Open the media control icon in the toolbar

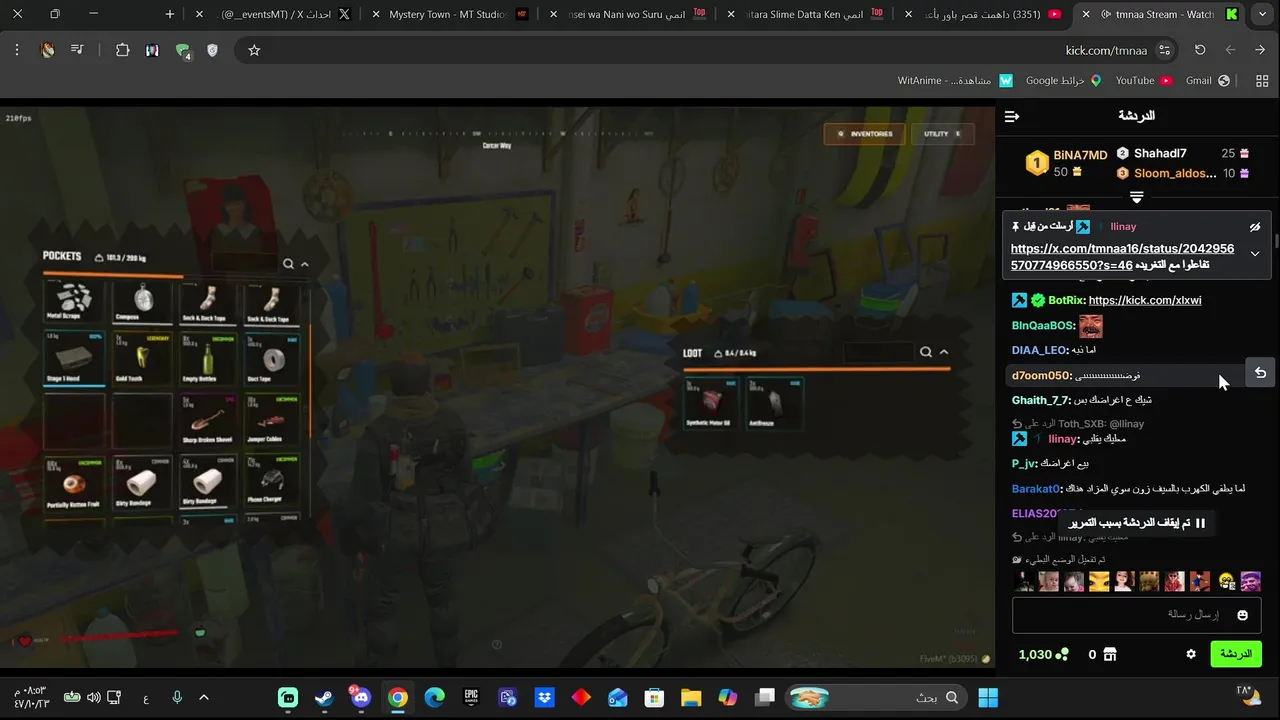[x=77, y=50]
